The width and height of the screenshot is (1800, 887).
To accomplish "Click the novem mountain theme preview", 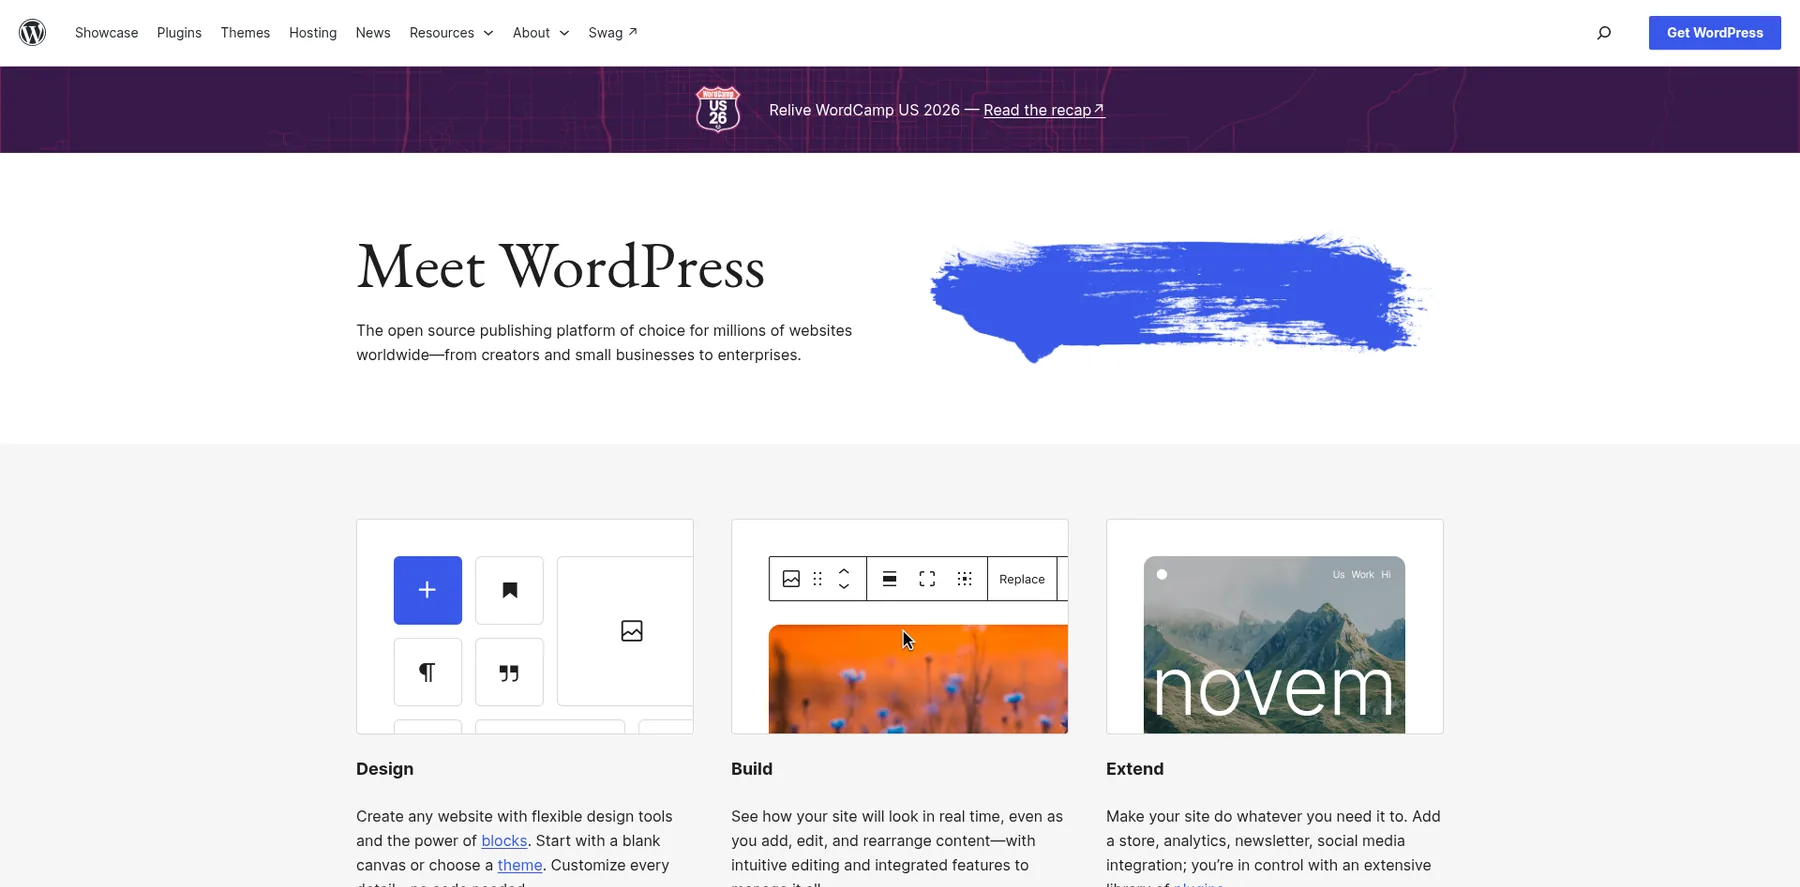I will click(x=1274, y=645).
